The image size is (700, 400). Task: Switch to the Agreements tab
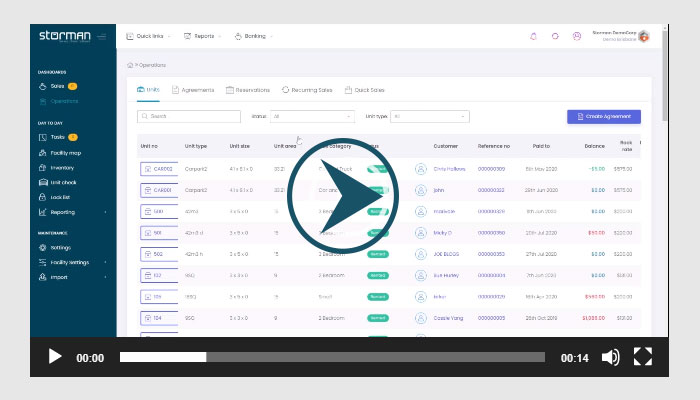[193, 90]
